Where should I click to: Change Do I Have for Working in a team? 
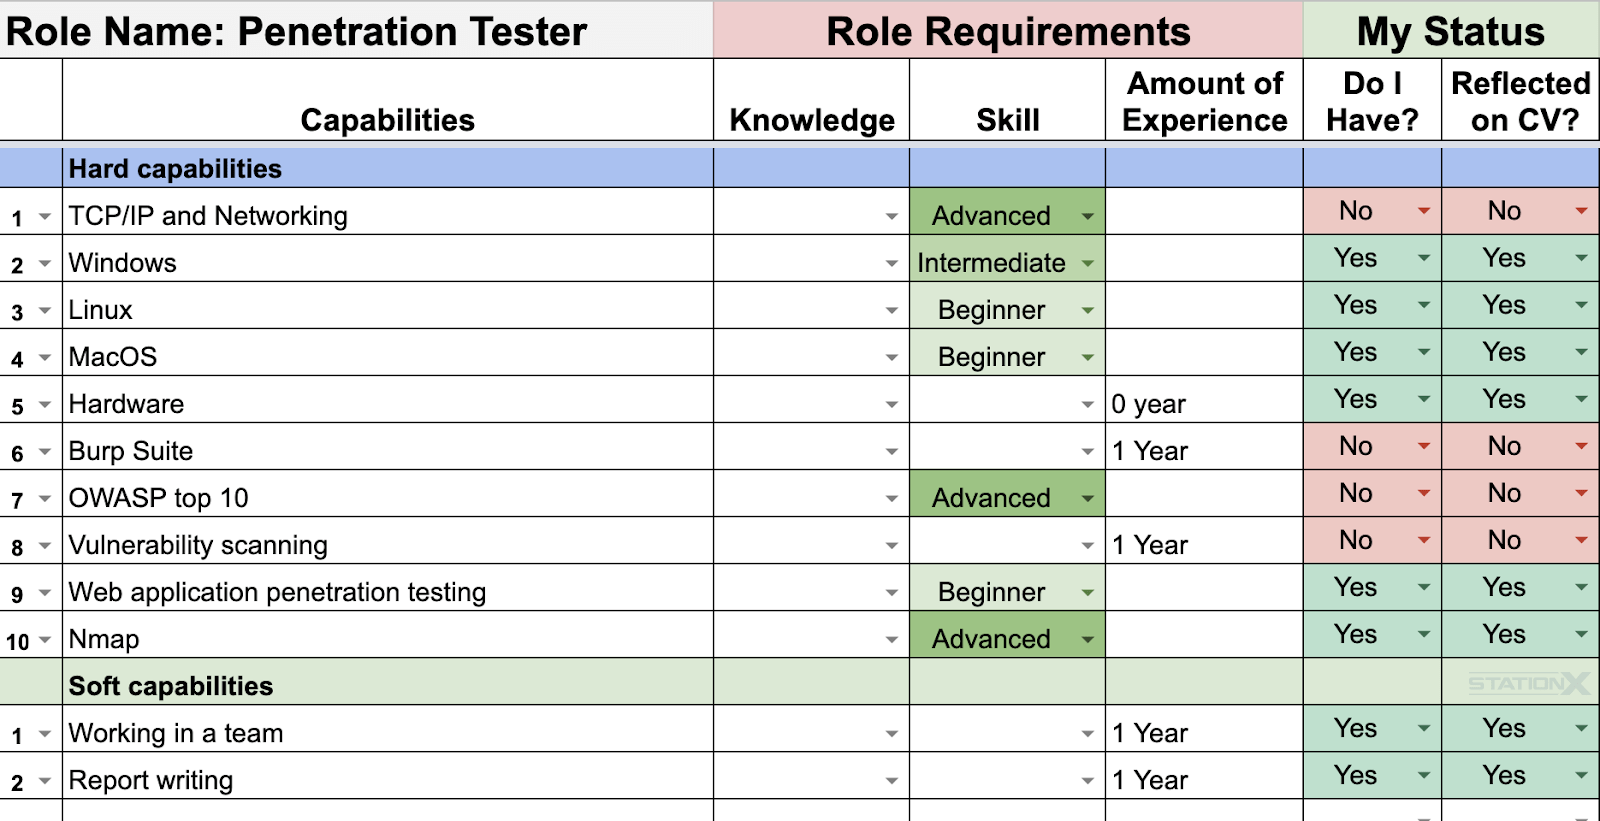point(1423,729)
